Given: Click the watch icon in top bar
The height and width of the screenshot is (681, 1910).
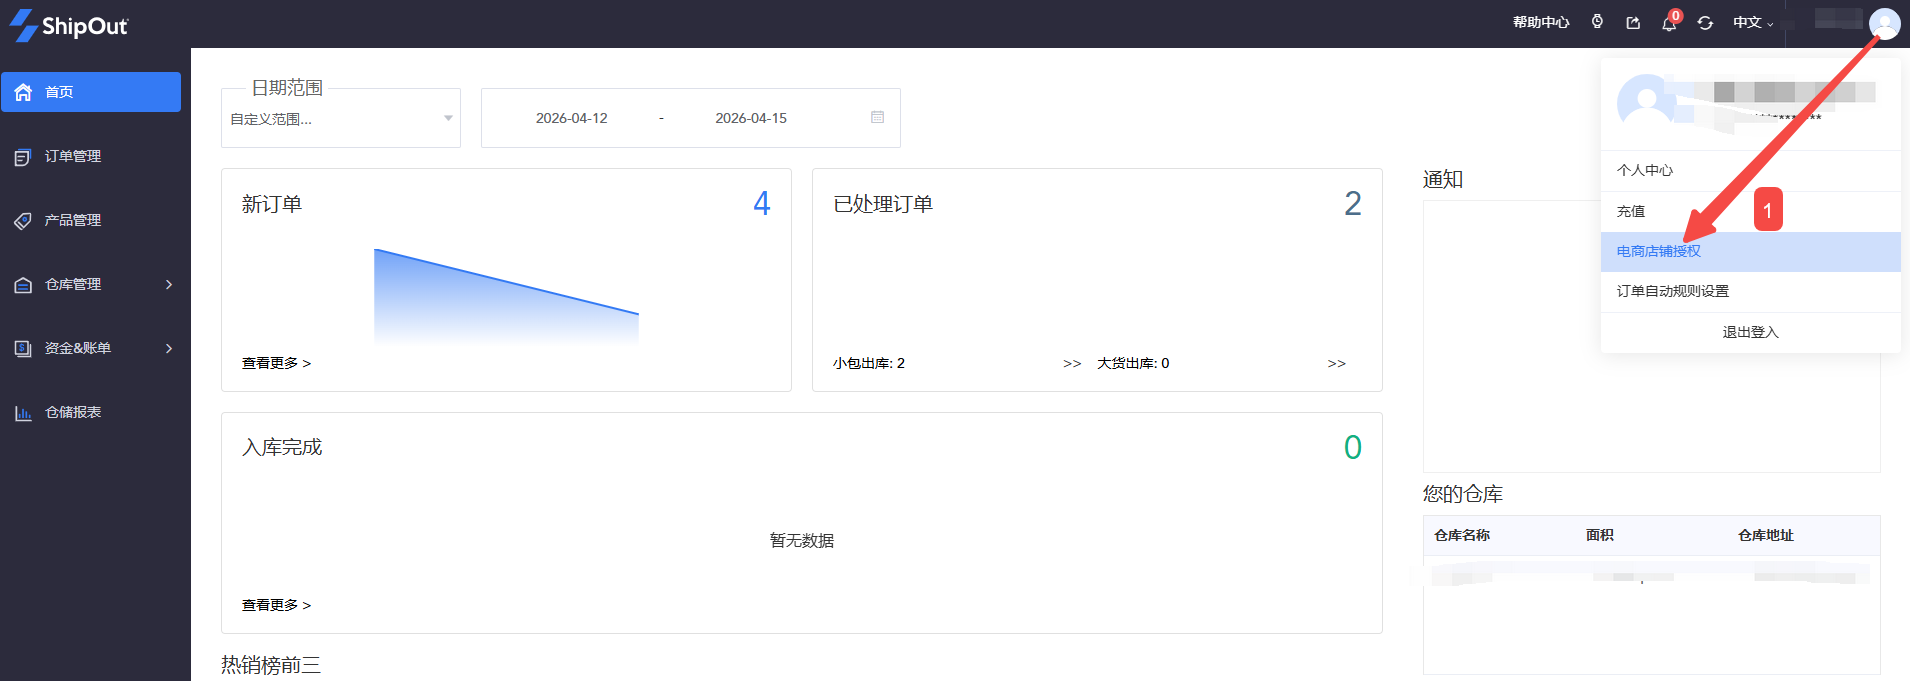Looking at the screenshot, I should pos(1597,22).
